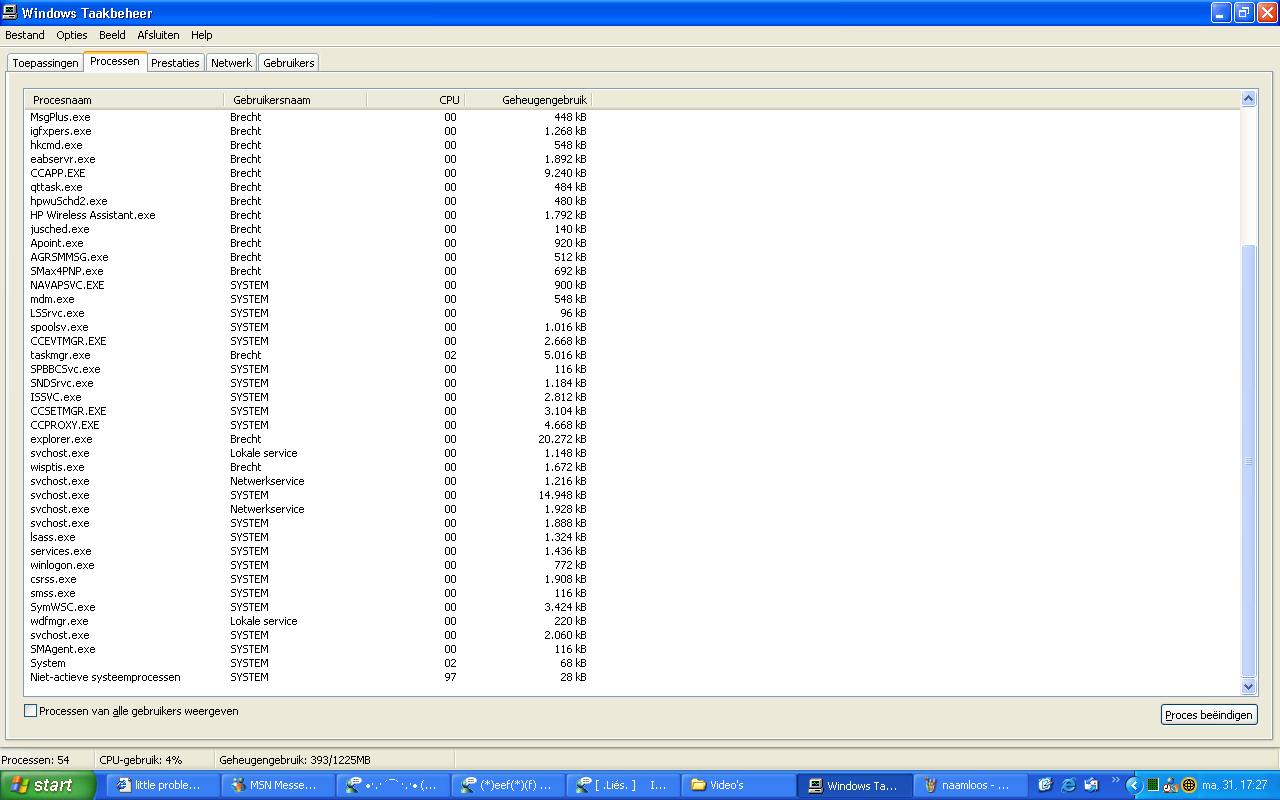Image resolution: width=1280 pixels, height=800 pixels.
Task: Click the Windows Start button
Action: coord(47,785)
